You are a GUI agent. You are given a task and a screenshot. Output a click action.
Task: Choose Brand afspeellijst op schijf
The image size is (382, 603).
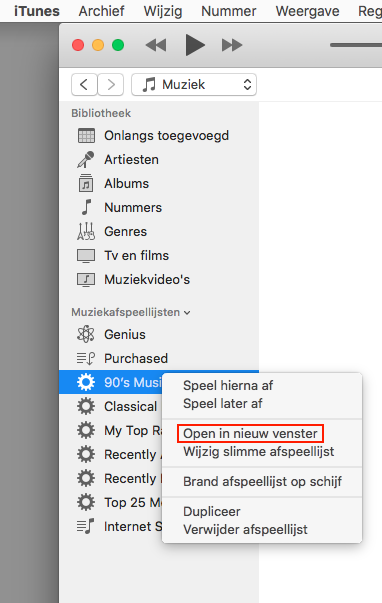[262, 481]
